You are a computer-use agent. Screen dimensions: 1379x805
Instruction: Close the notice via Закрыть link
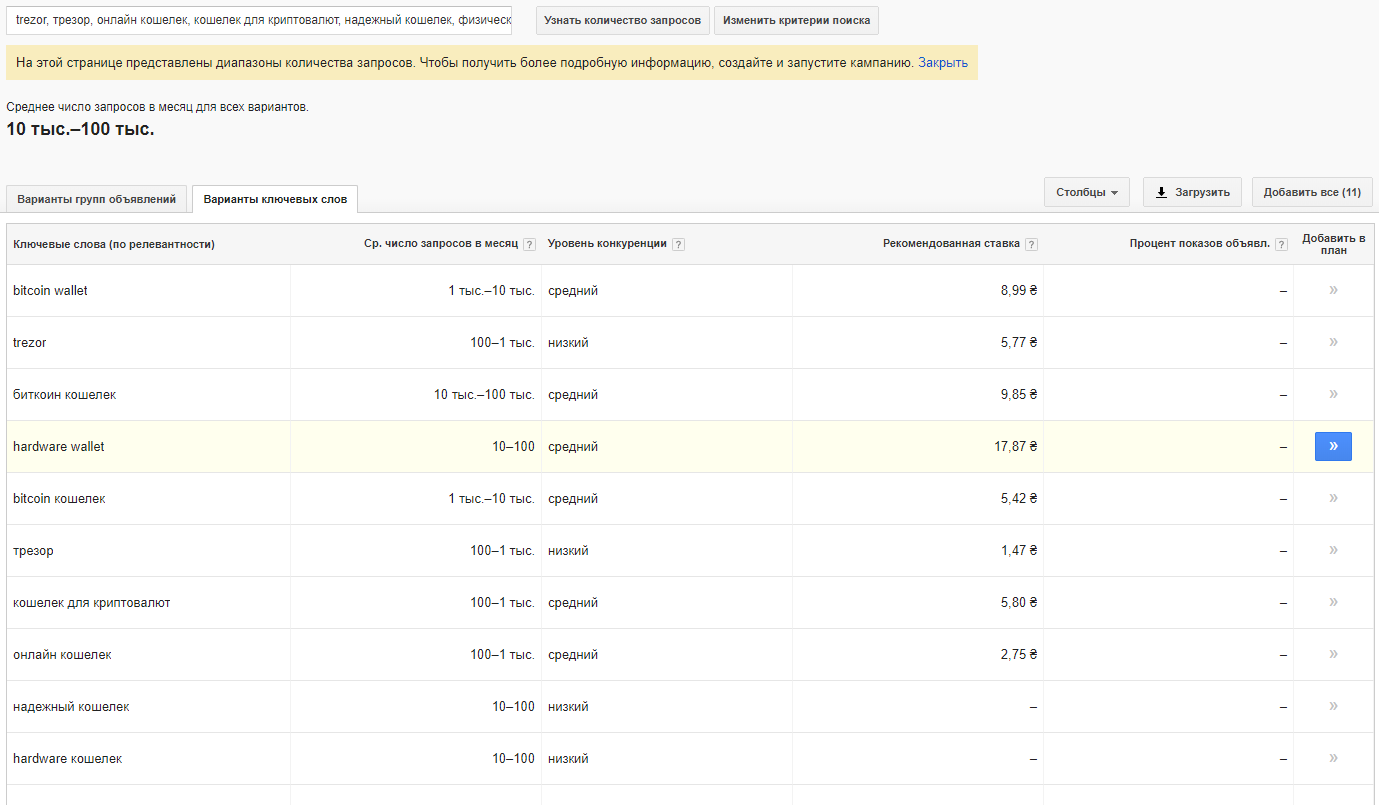(x=943, y=62)
